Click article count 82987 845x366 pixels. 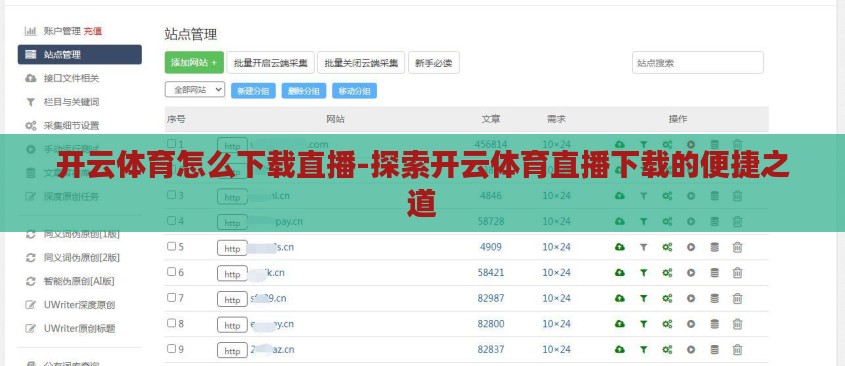coord(491,298)
